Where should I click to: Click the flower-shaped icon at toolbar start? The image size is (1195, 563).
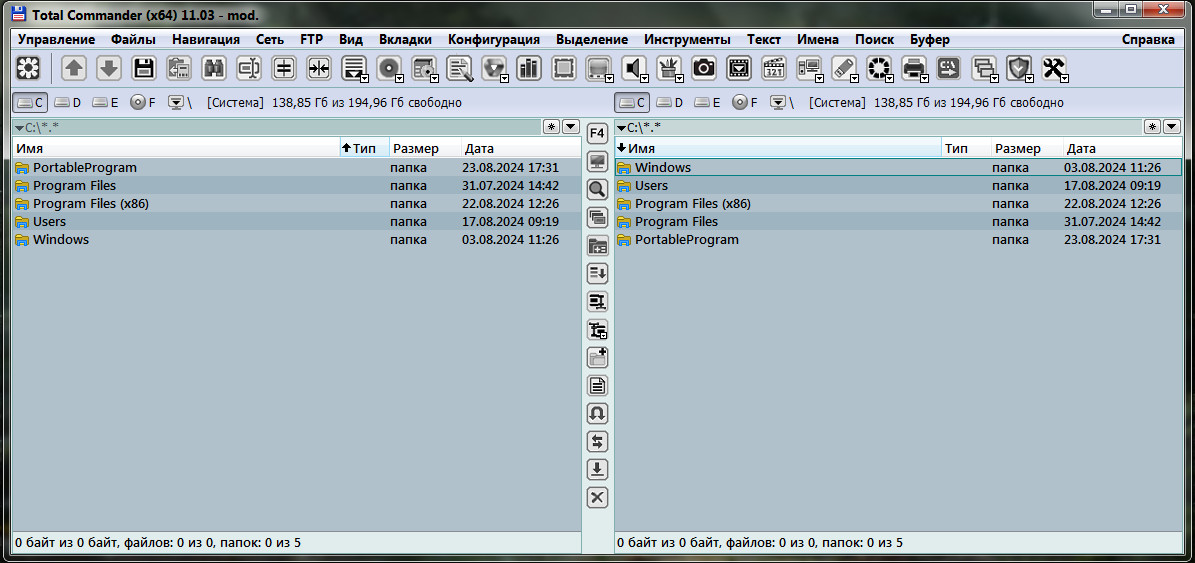pyautogui.click(x=28, y=69)
